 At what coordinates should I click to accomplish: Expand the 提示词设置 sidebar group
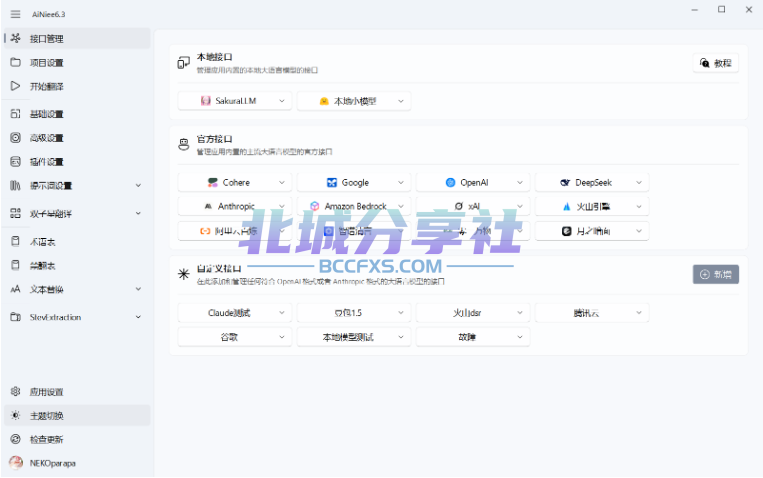click(138, 185)
